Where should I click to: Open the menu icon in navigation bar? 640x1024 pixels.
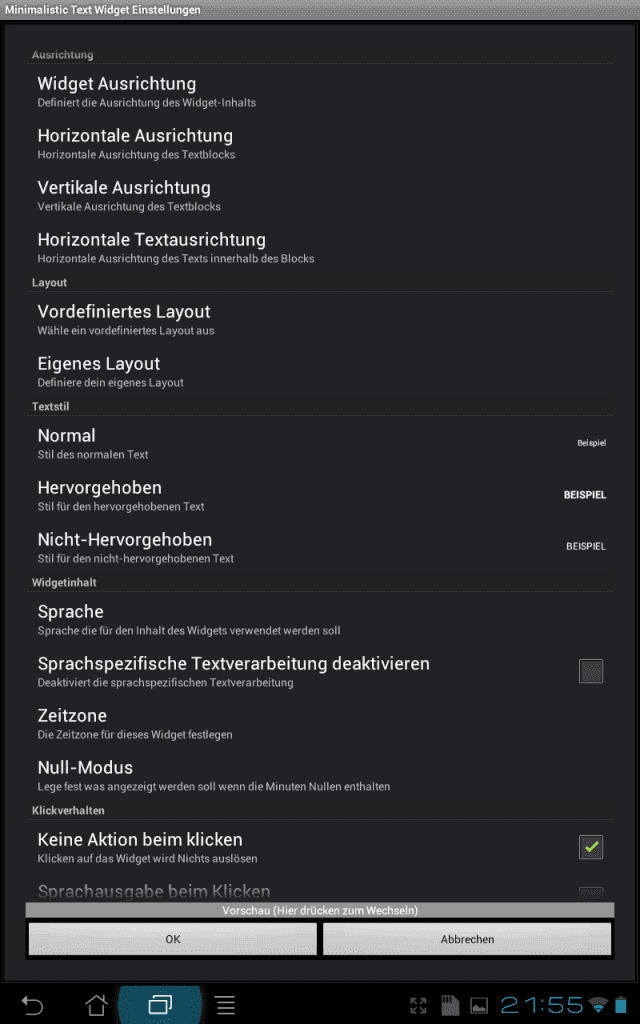225,1005
